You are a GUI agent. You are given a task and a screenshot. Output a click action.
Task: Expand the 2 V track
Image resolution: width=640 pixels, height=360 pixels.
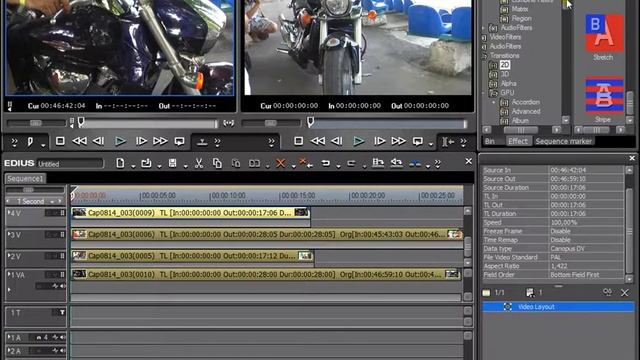point(9,256)
